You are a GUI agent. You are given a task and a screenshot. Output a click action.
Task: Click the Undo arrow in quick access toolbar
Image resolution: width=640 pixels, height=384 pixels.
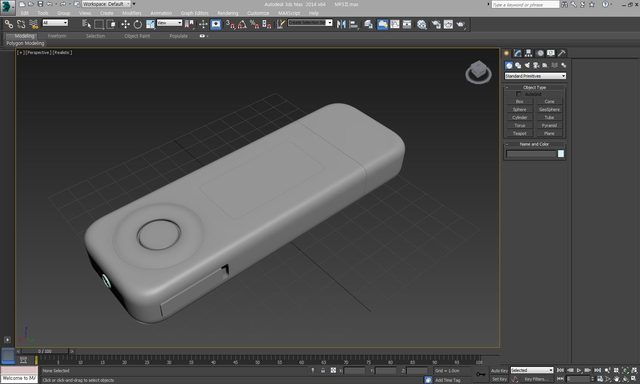(x=49, y=4)
